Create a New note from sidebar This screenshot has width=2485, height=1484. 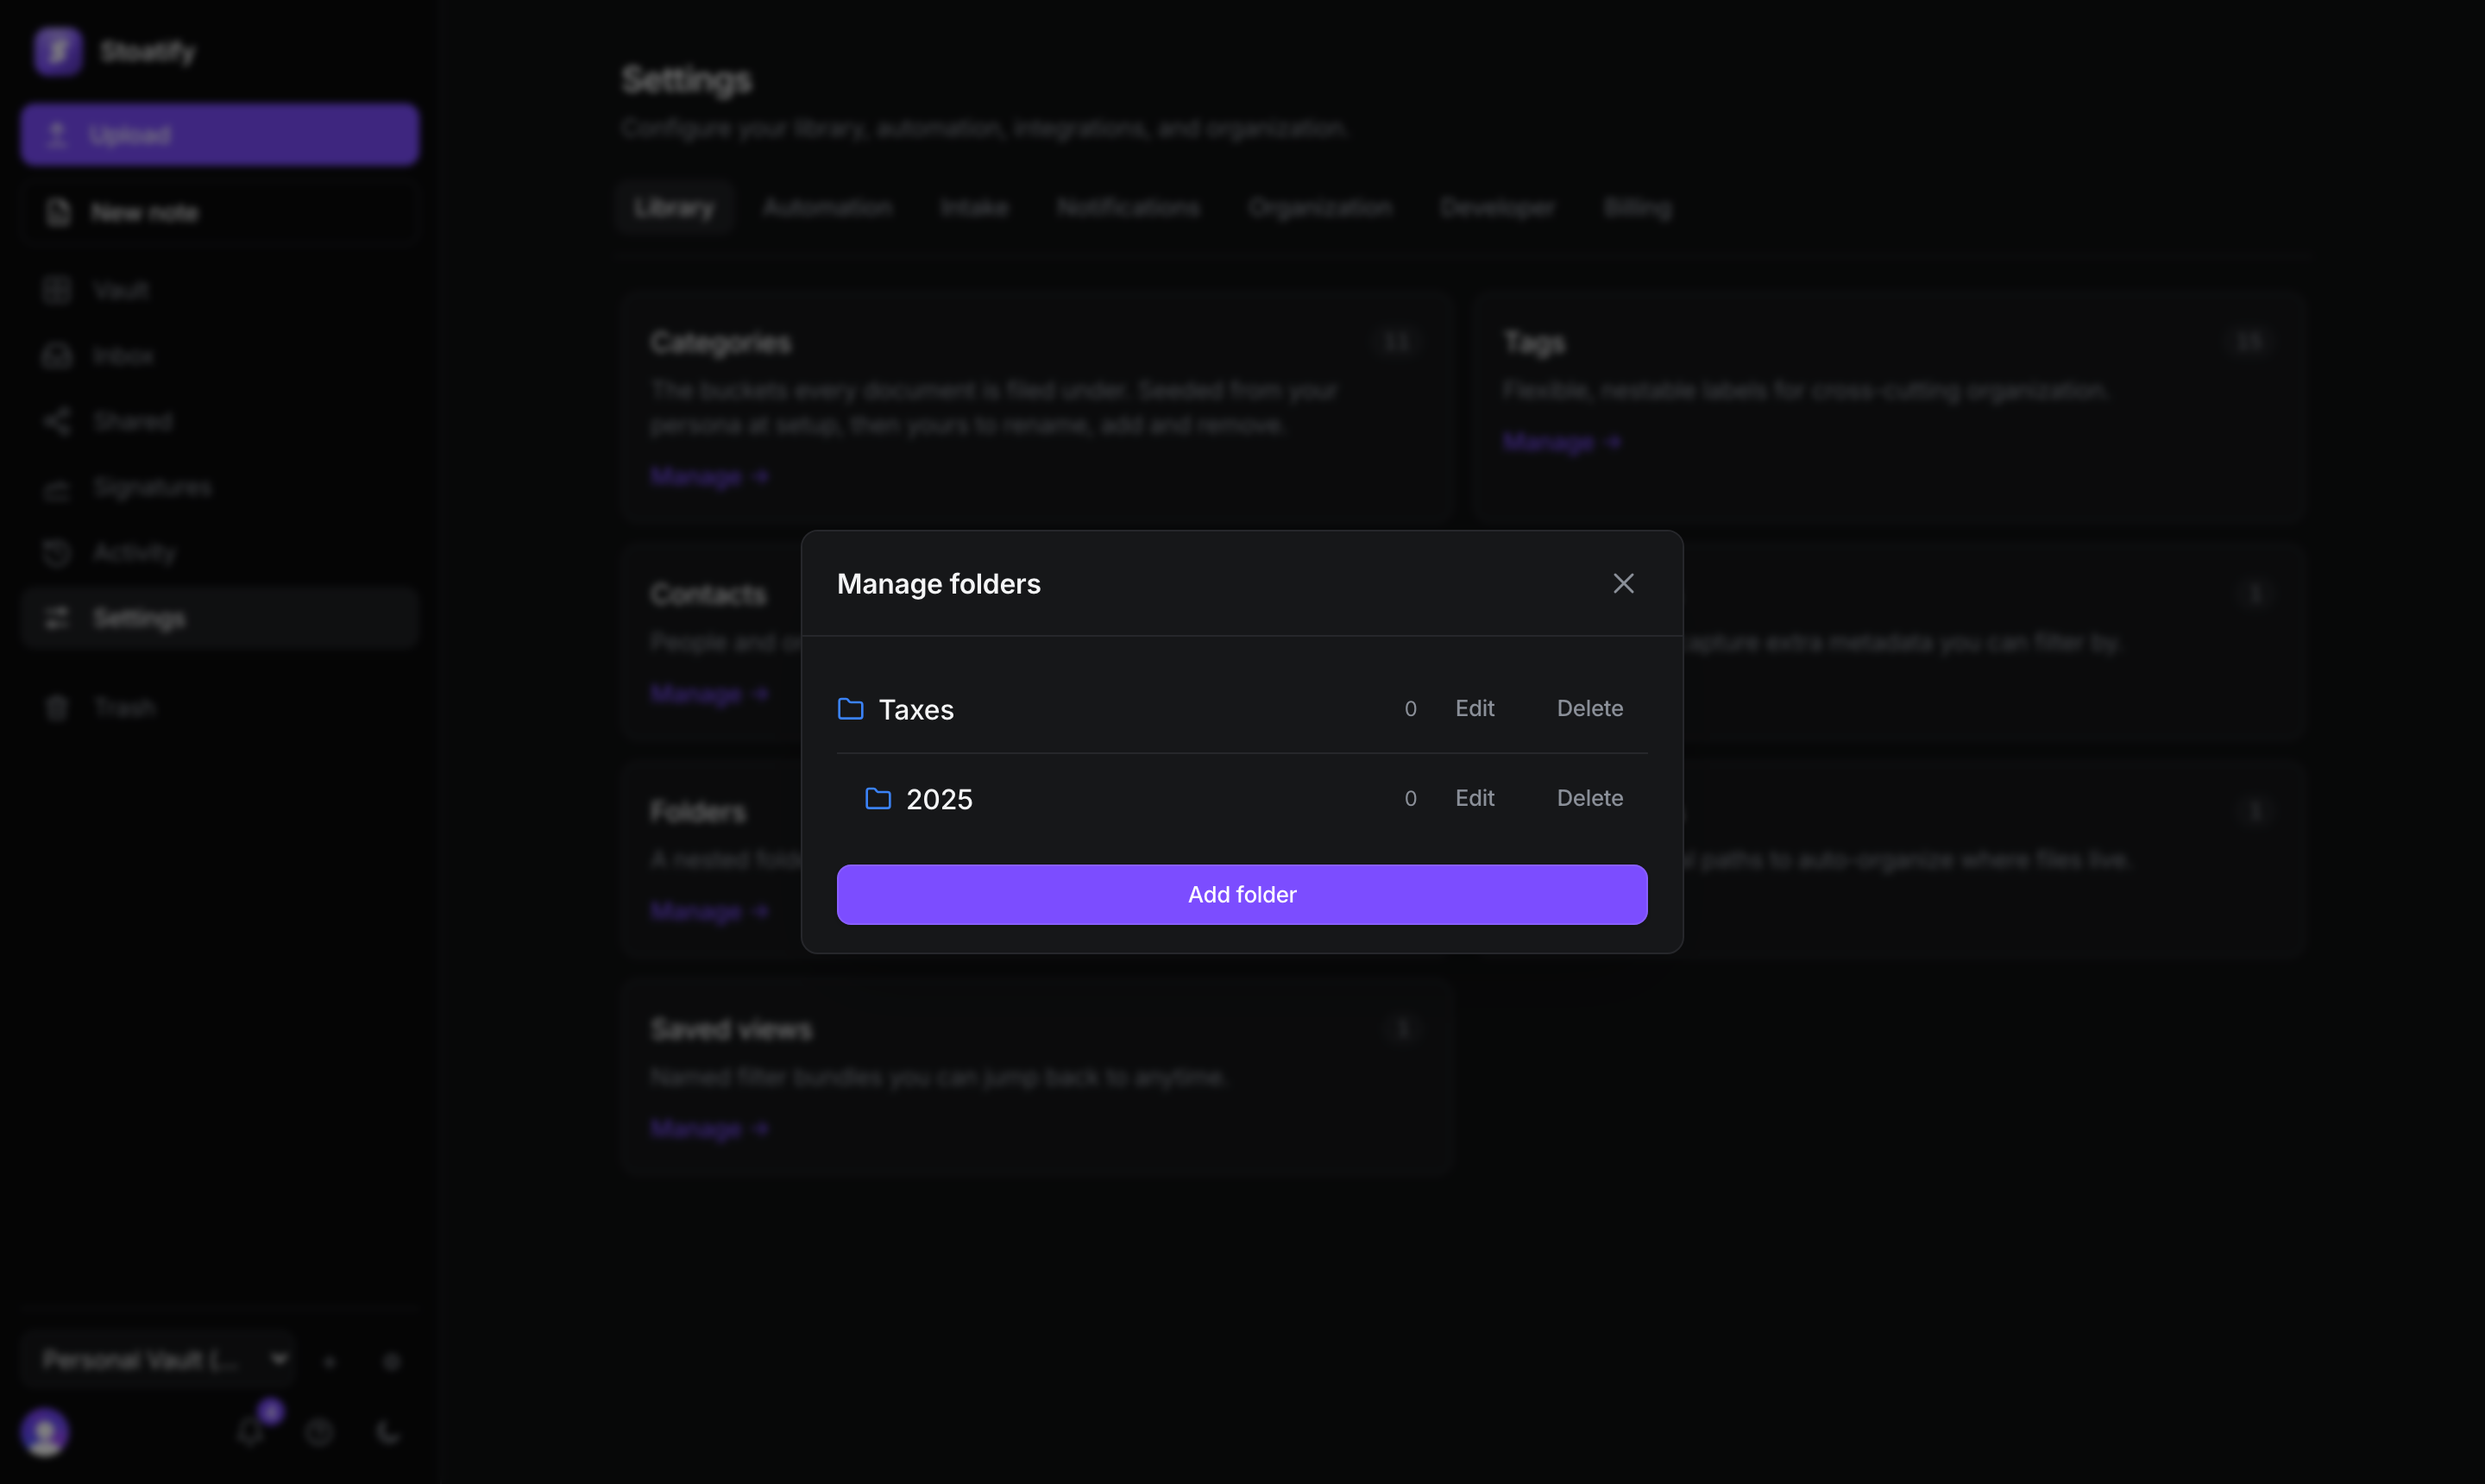coord(219,212)
